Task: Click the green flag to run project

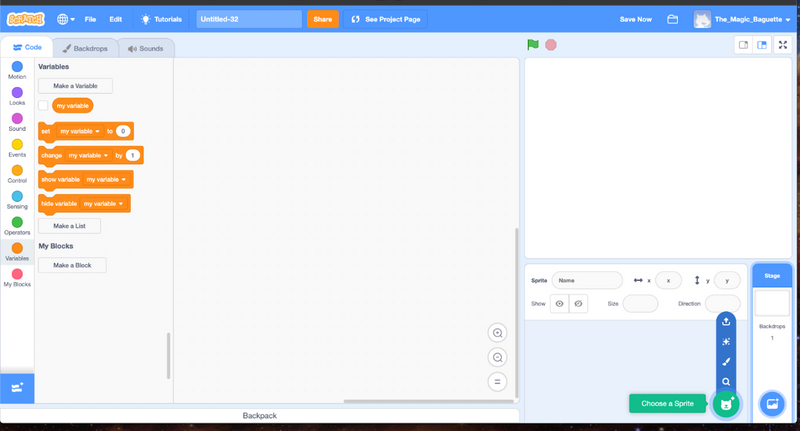Action: [533, 45]
